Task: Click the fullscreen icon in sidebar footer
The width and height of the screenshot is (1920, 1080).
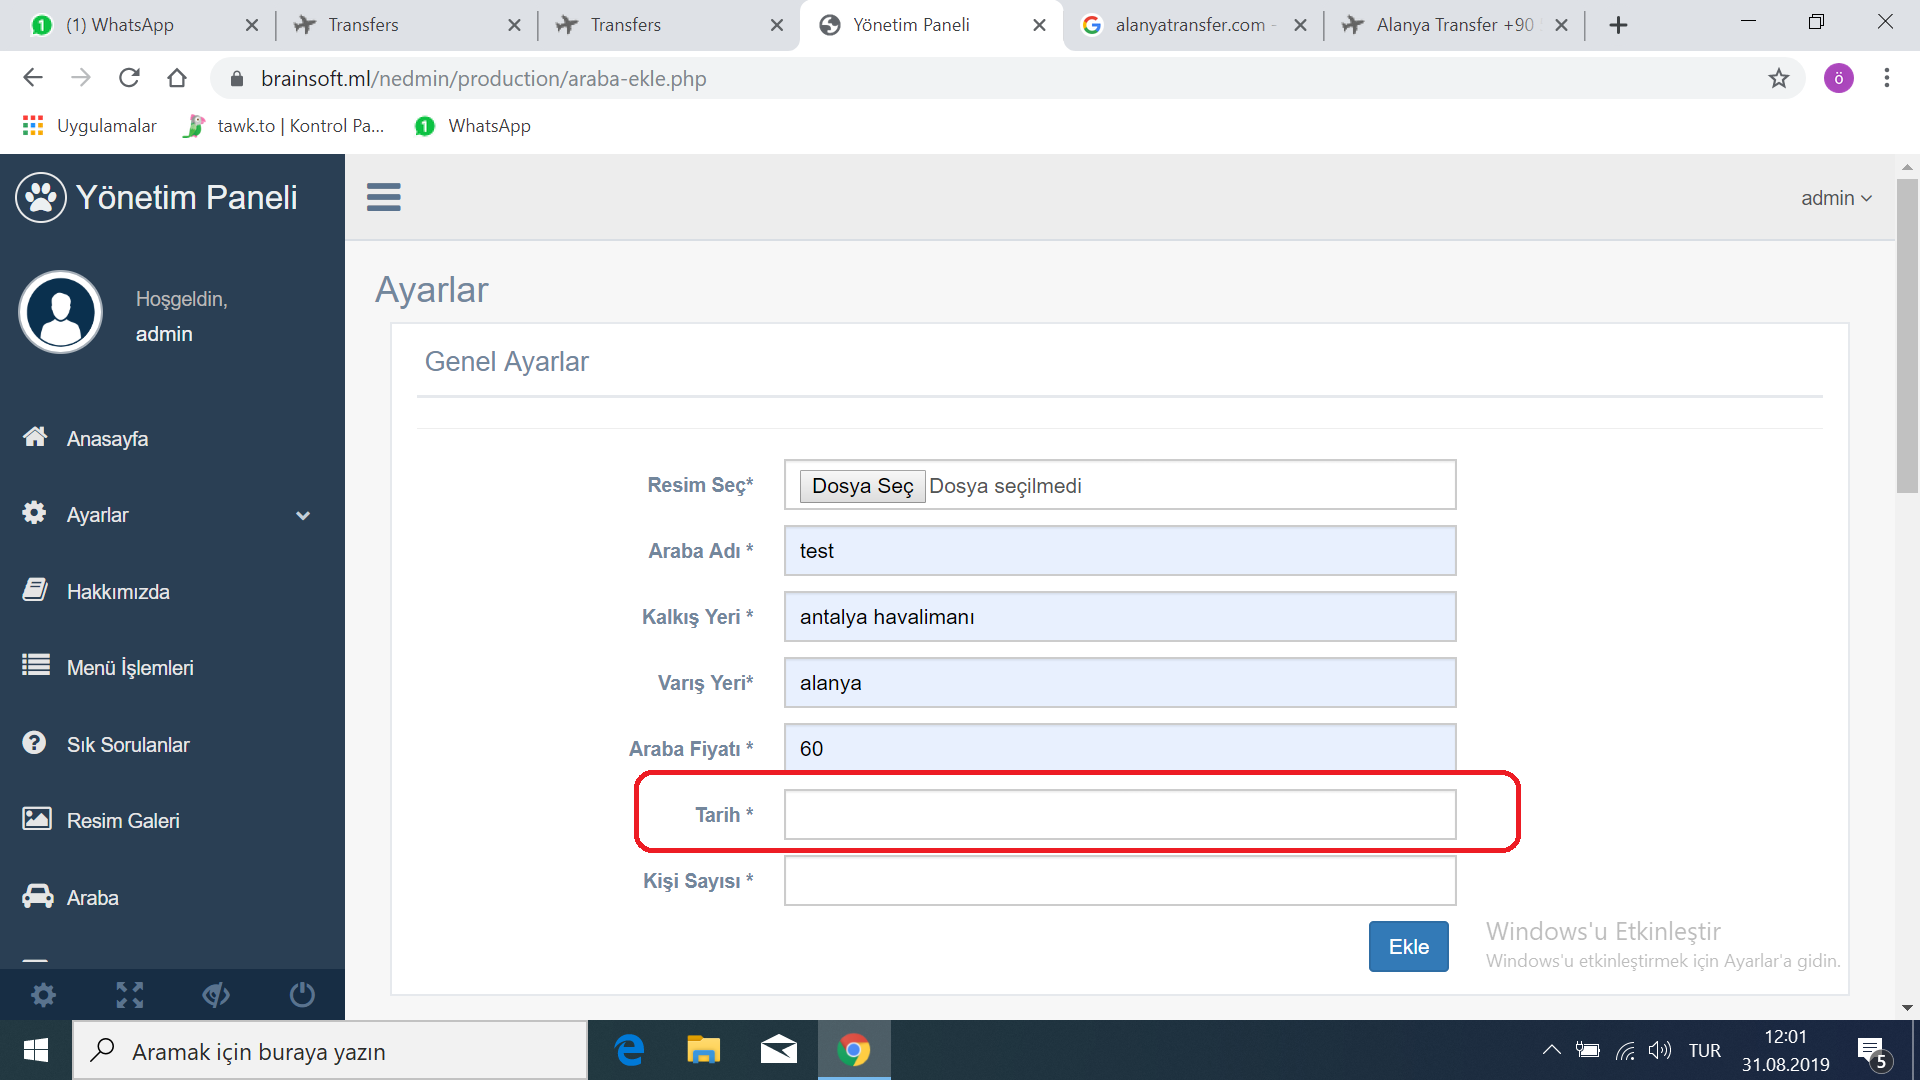Action: pos(130,994)
